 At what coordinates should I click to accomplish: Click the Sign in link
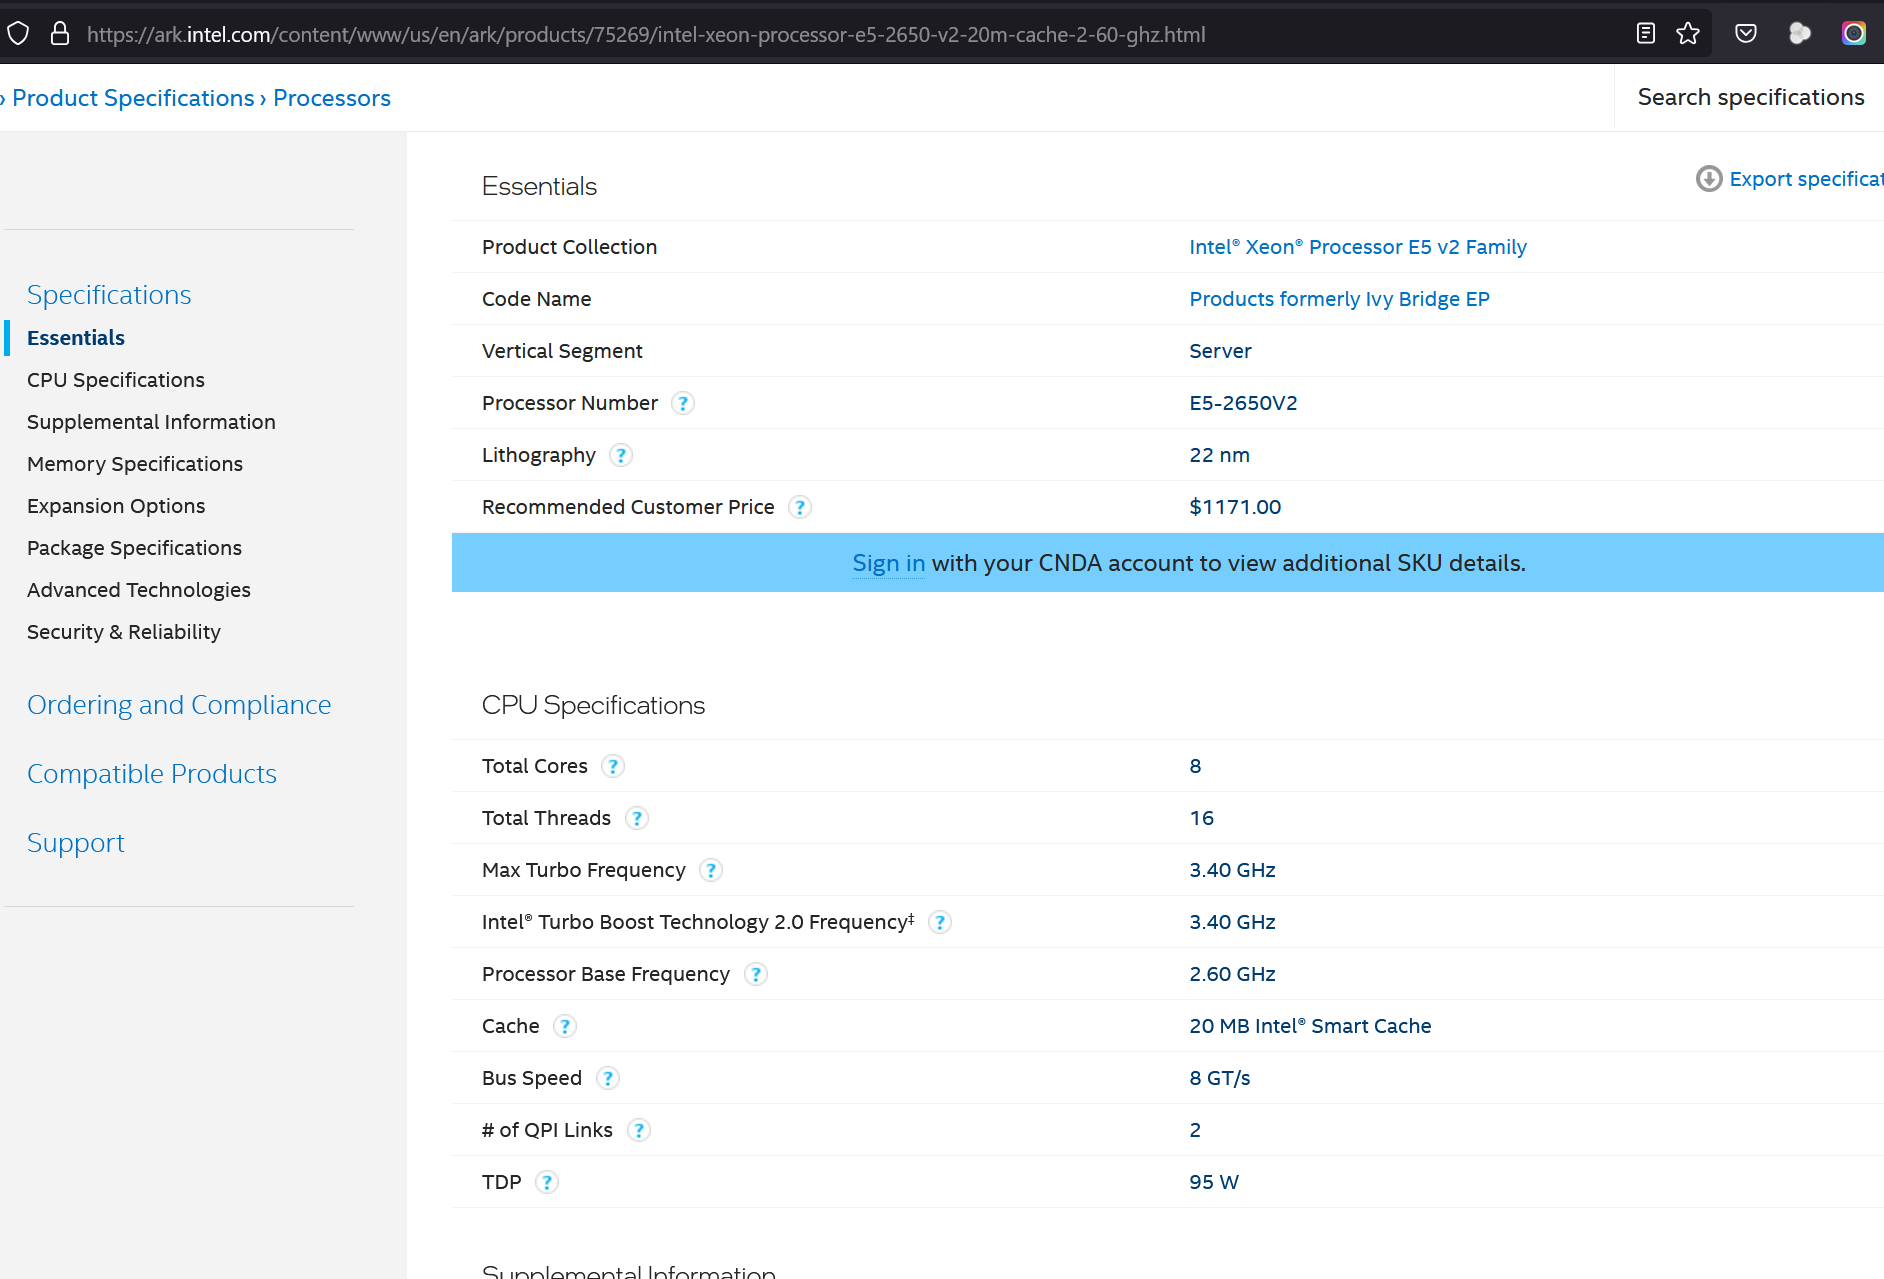[x=888, y=564]
